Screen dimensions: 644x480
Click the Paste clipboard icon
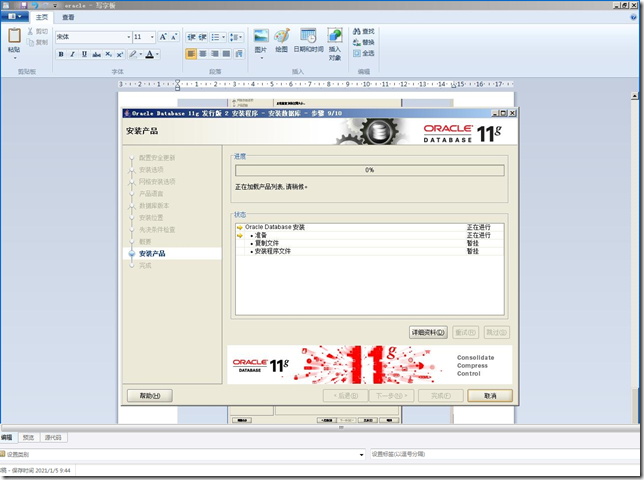click(x=14, y=35)
